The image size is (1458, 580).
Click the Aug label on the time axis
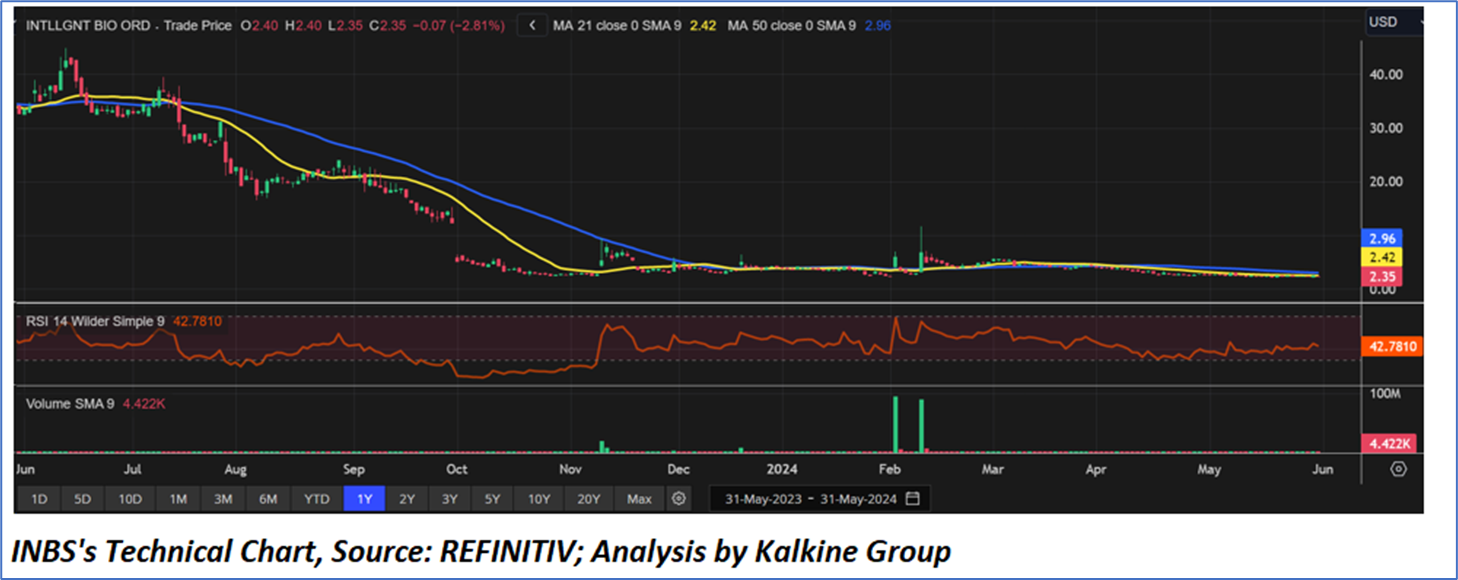click(235, 468)
